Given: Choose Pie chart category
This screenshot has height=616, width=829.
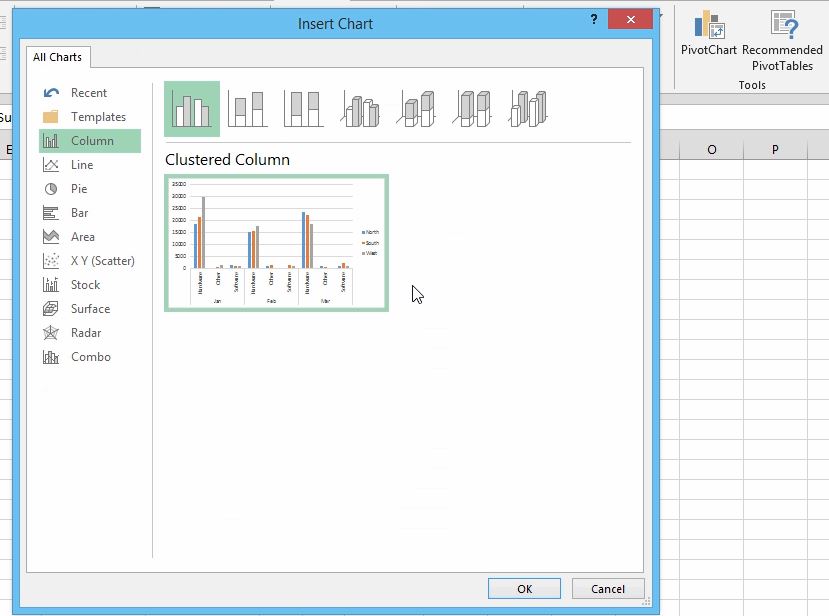Looking at the screenshot, I should click(x=79, y=189).
